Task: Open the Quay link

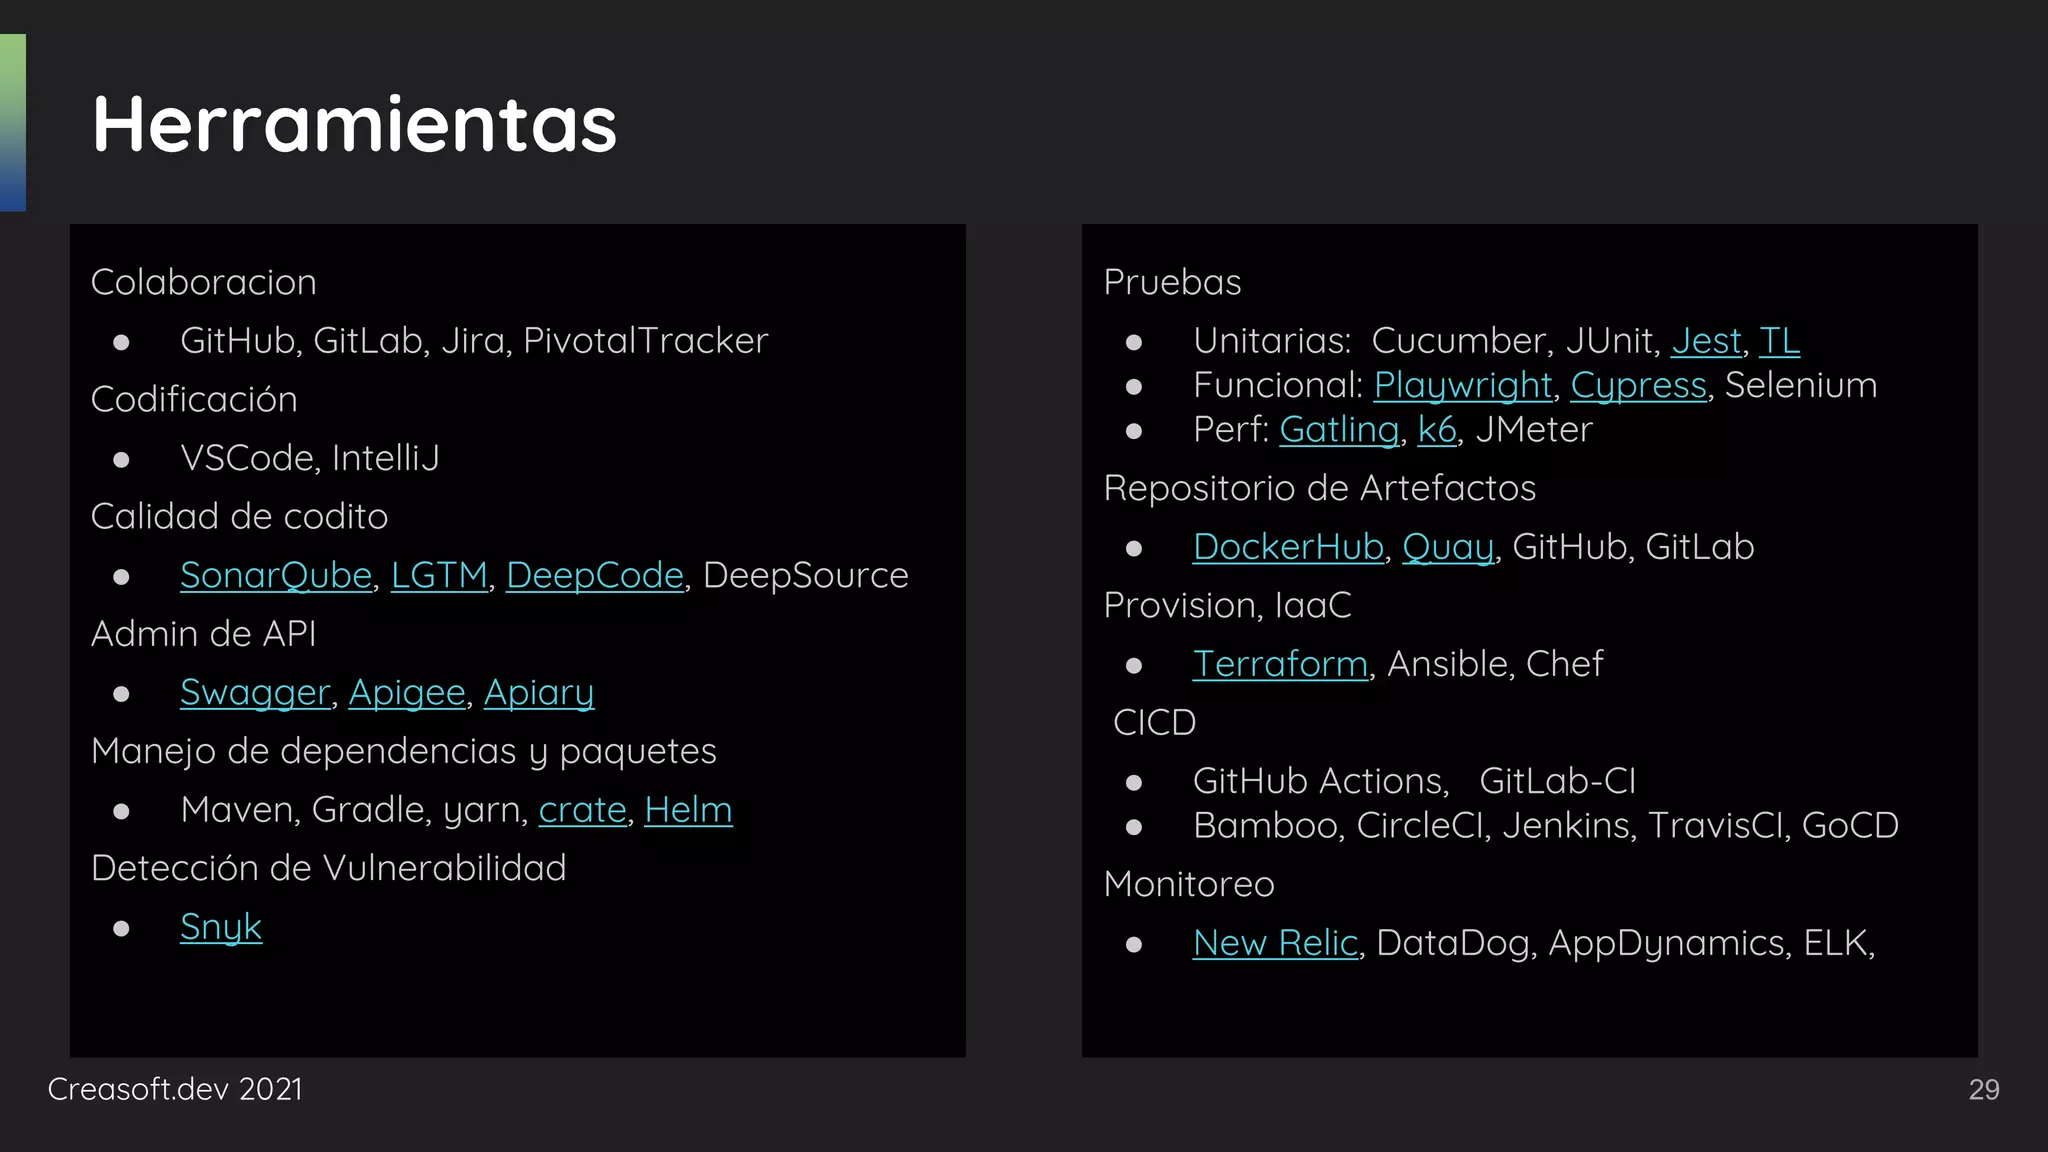Action: (x=1448, y=546)
